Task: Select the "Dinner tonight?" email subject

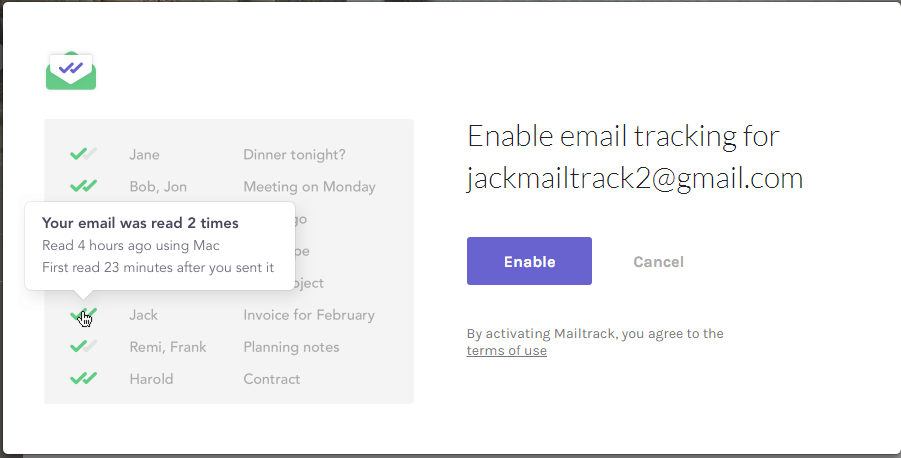Action: pos(294,154)
